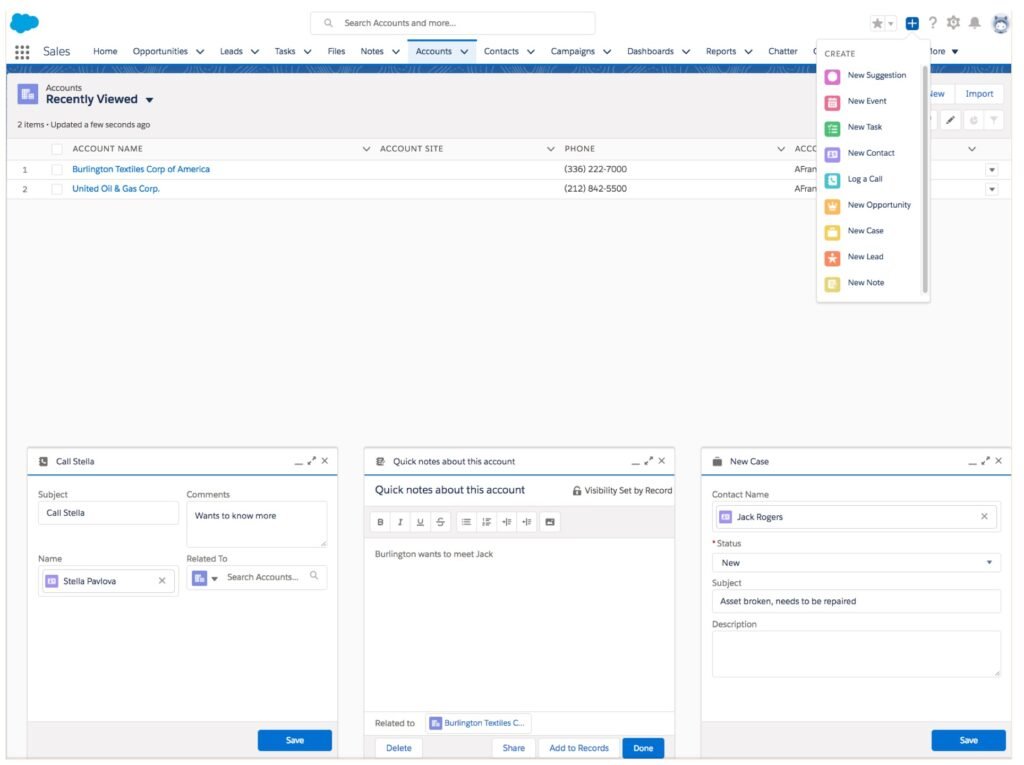Clear Stella Pavlova from the Name field
This screenshot has height=765, width=1024.
point(162,580)
